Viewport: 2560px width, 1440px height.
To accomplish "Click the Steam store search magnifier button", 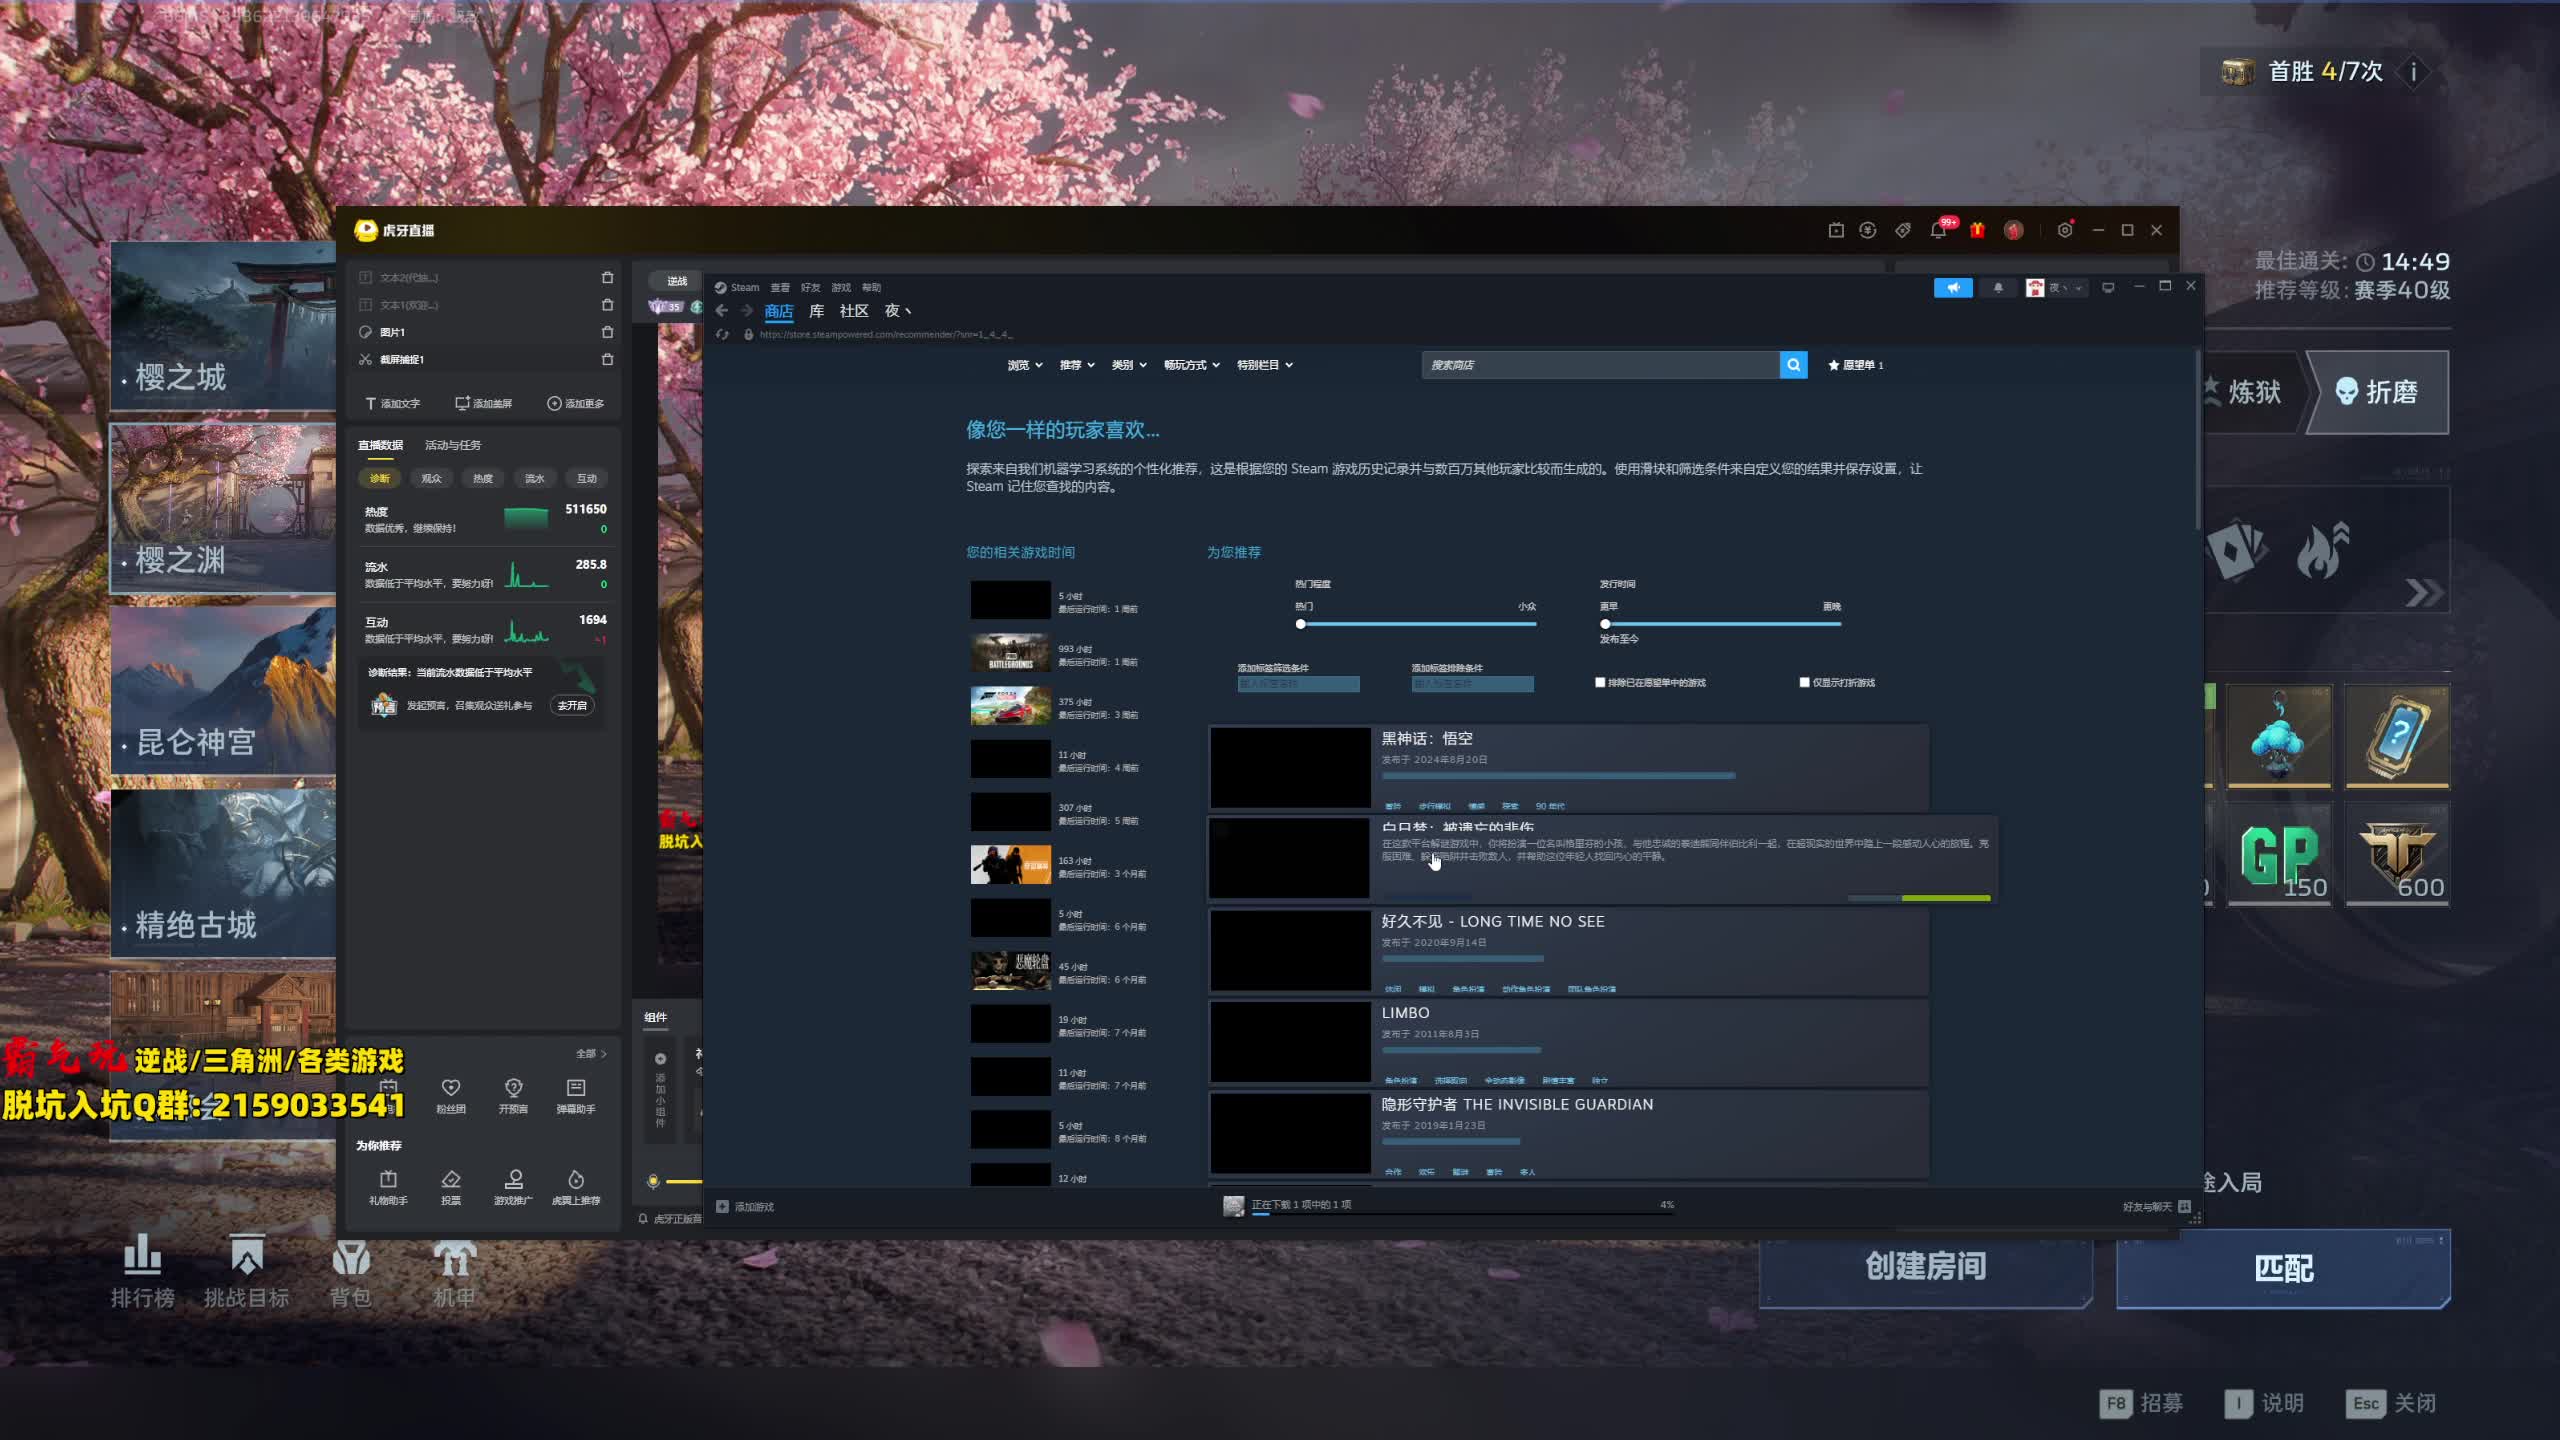I will coord(1793,365).
